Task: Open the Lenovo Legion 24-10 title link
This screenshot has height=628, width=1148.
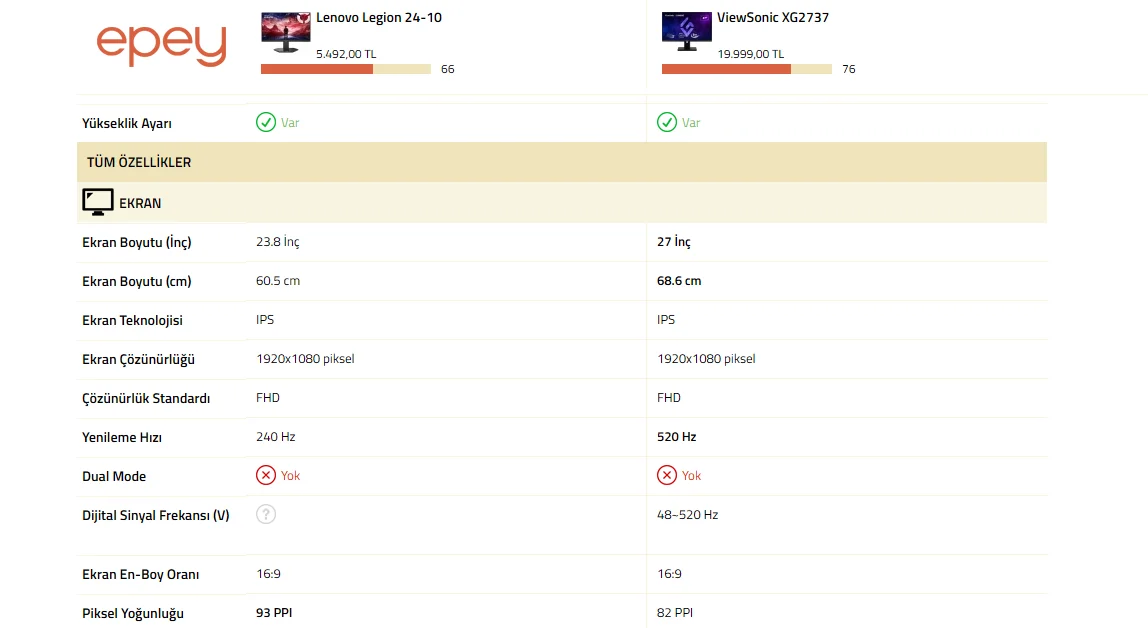Action: click(379, 18)
